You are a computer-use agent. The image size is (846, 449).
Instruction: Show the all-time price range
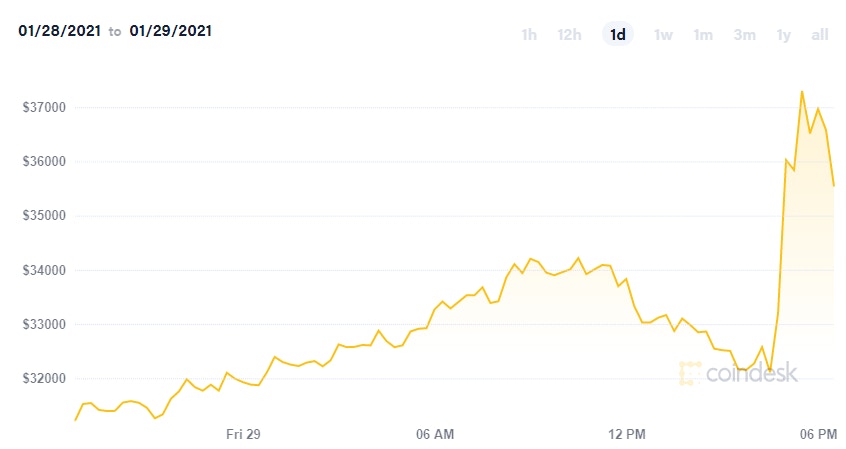[820, 35]
